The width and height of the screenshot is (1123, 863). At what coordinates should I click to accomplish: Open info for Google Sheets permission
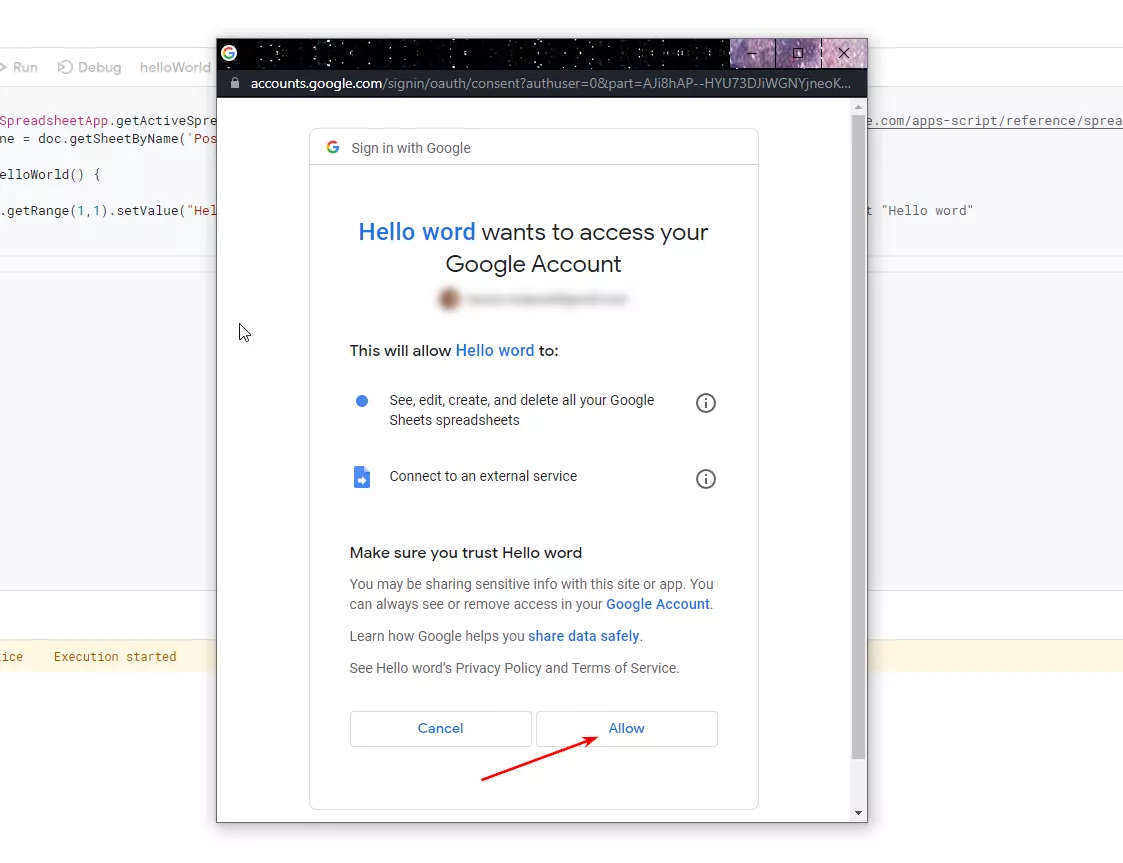705,403
